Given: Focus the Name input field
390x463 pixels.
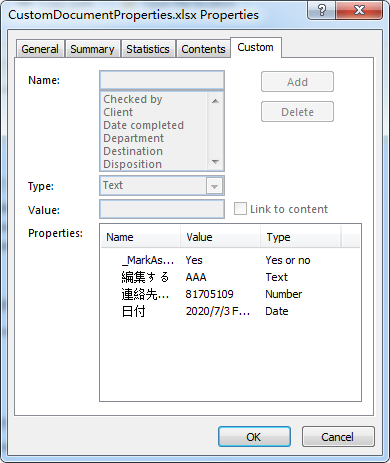Looking at the screenshot, I should click(x=162, y=80).
